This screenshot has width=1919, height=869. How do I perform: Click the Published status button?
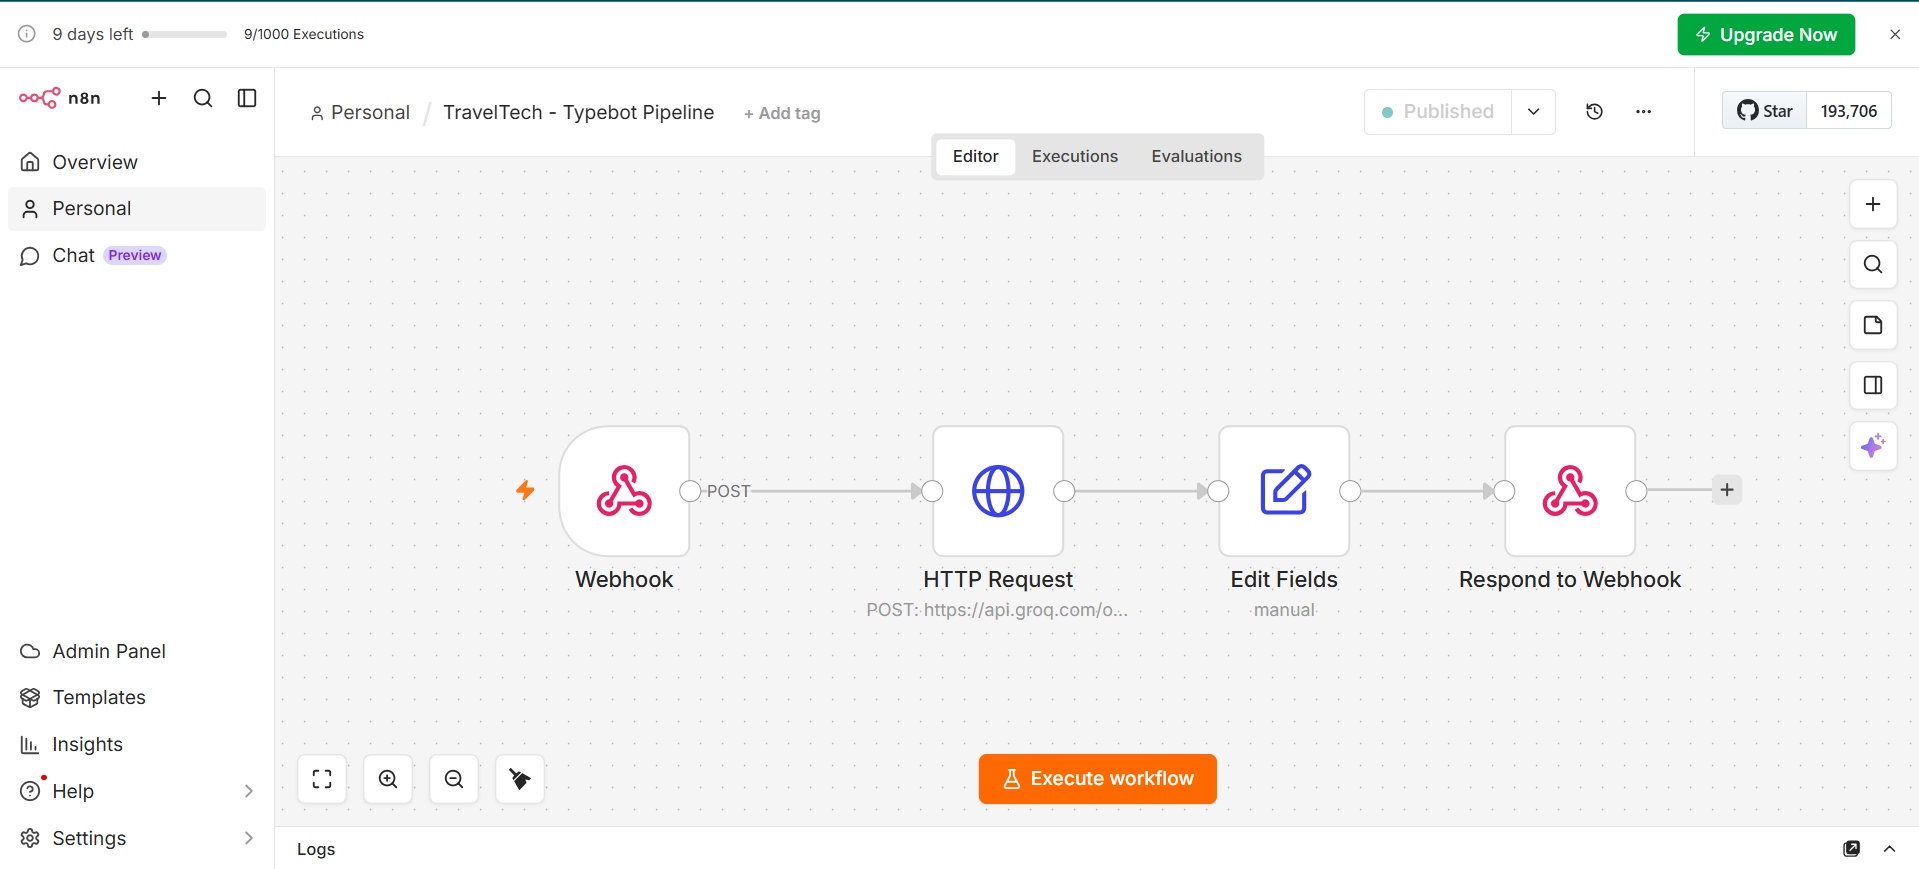tap(1438, 112)
